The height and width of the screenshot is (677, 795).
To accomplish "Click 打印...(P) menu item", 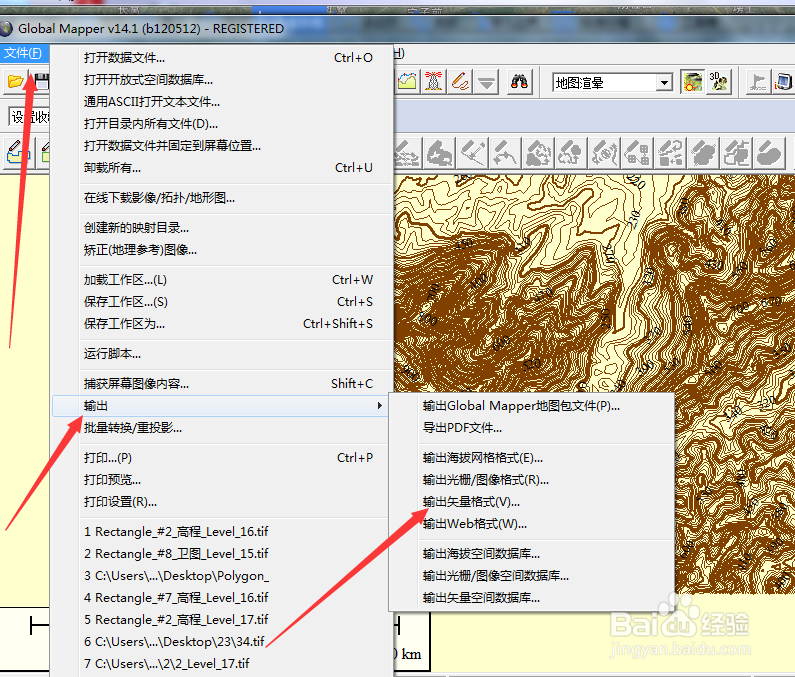I will pyautogui.click(x=223, y=458).
